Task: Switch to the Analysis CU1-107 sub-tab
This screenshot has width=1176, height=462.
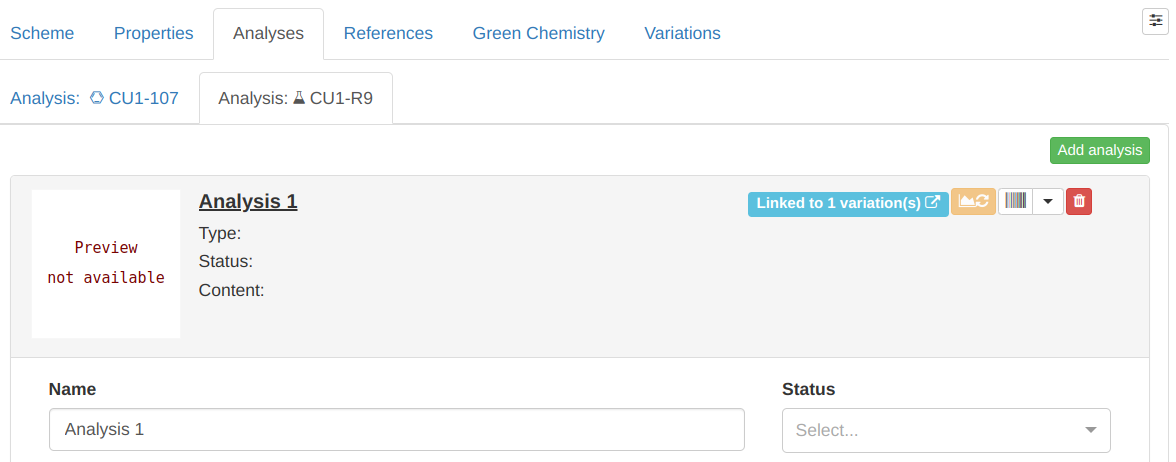Action: point(94,98)
